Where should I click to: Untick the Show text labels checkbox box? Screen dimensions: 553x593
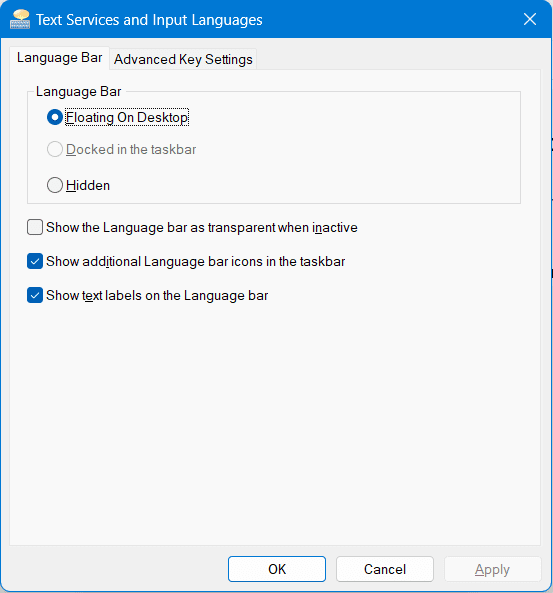(x=35, y=295)
